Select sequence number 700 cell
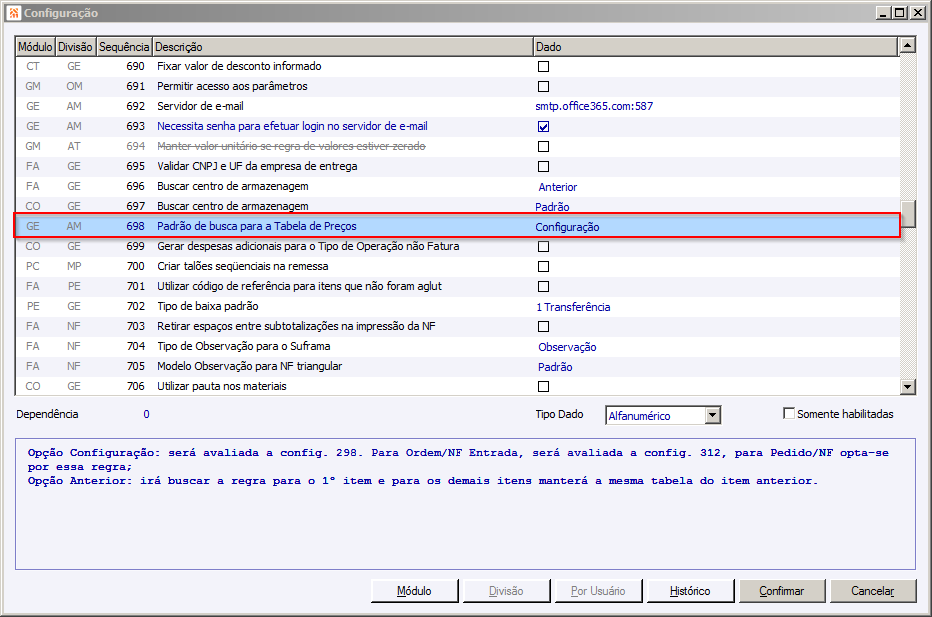 click(x=135, y=266)
